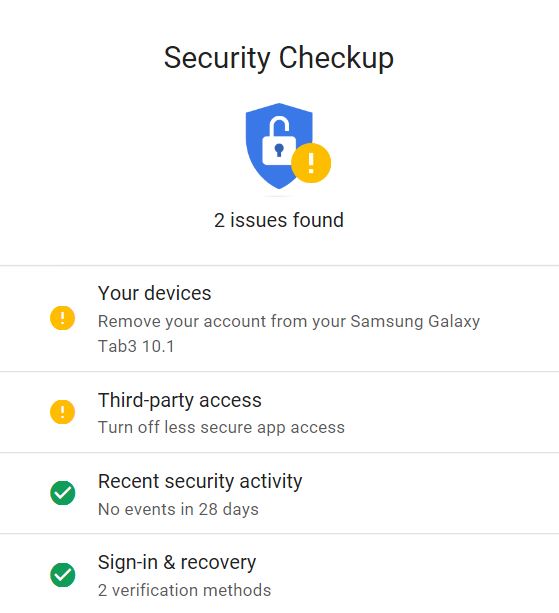
Task: Click the blue shield security icon
Action: coord(279,146)
